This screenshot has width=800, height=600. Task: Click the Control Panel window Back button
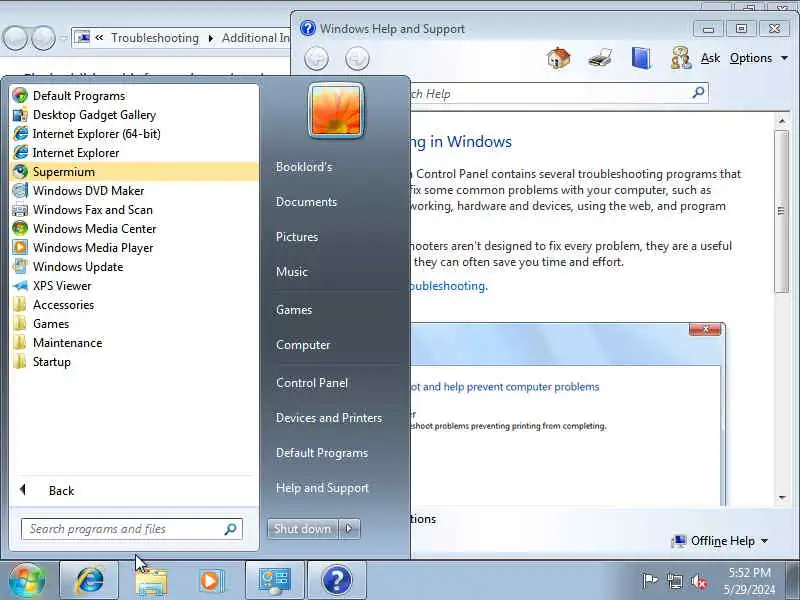pyautogui.click(x=15, y=38)
